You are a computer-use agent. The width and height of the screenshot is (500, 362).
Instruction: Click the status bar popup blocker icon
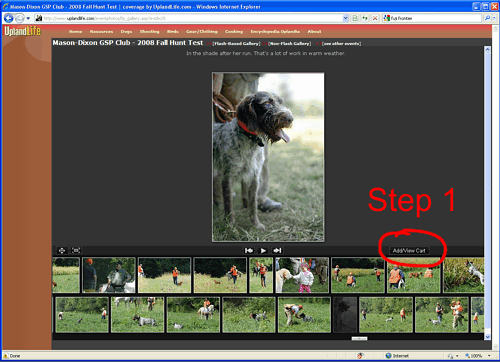click(x=360, y=356)
